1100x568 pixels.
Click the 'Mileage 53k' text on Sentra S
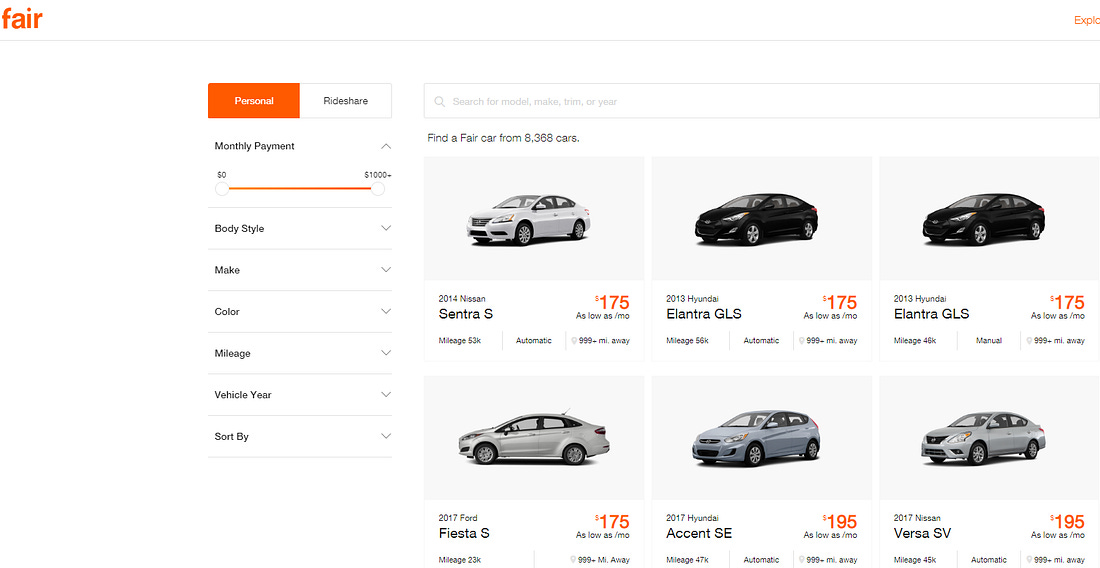[460, 341]
